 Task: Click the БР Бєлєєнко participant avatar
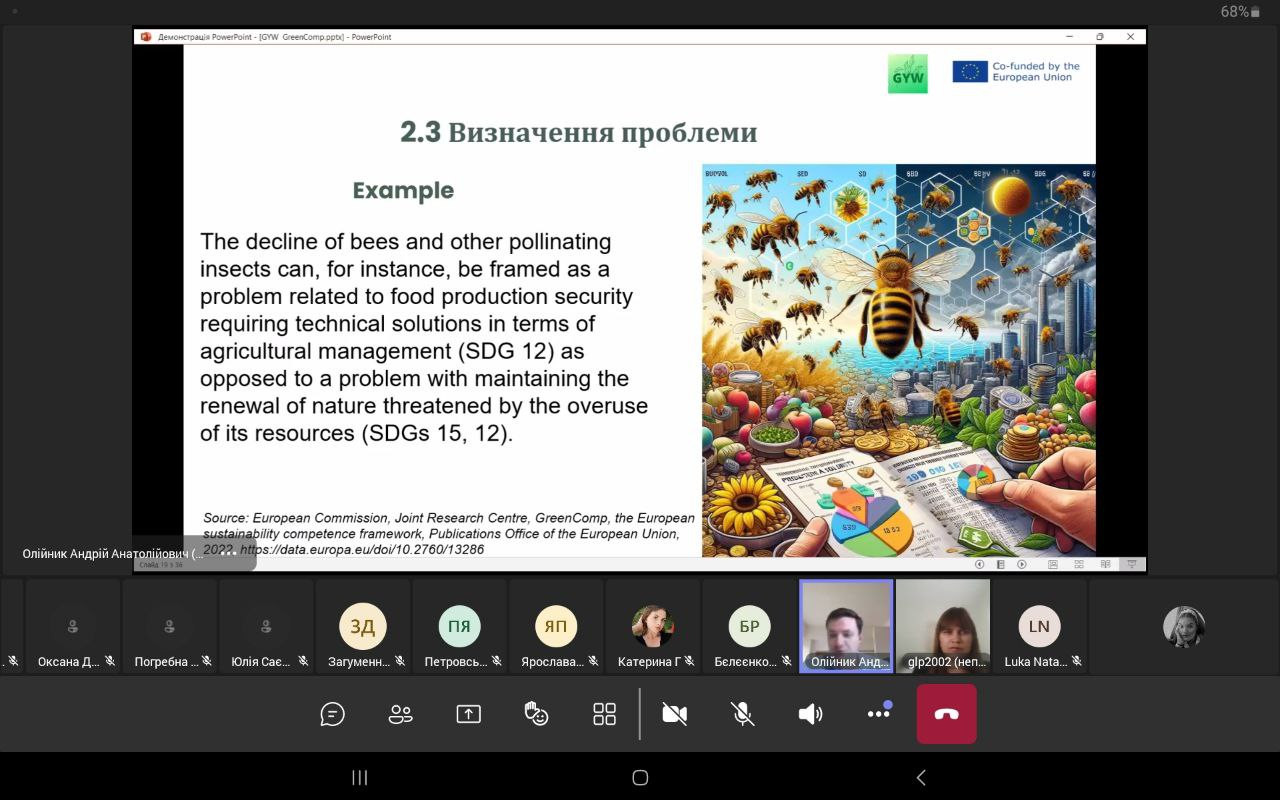[x=749, y=627]
